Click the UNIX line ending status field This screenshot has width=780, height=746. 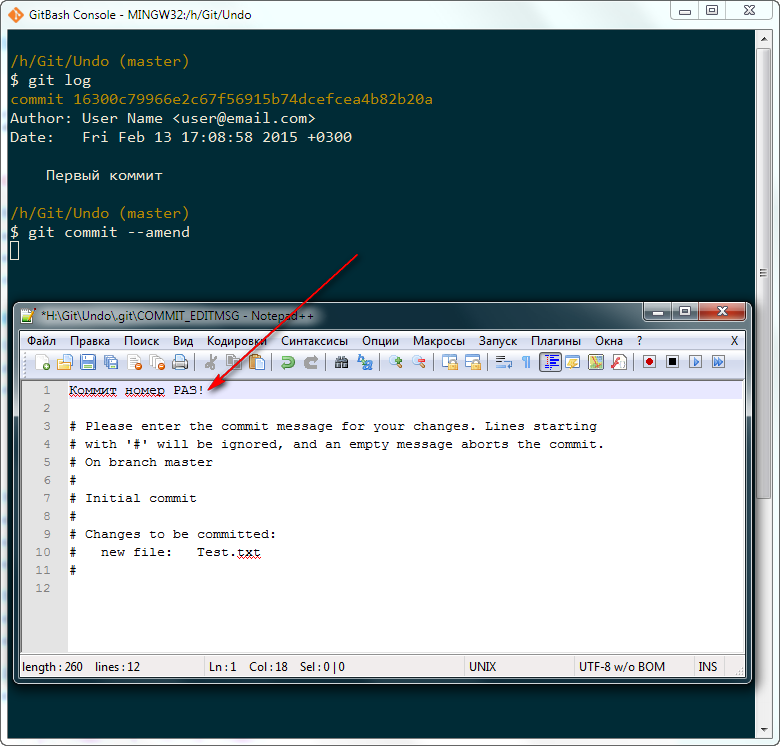(519, 666)
